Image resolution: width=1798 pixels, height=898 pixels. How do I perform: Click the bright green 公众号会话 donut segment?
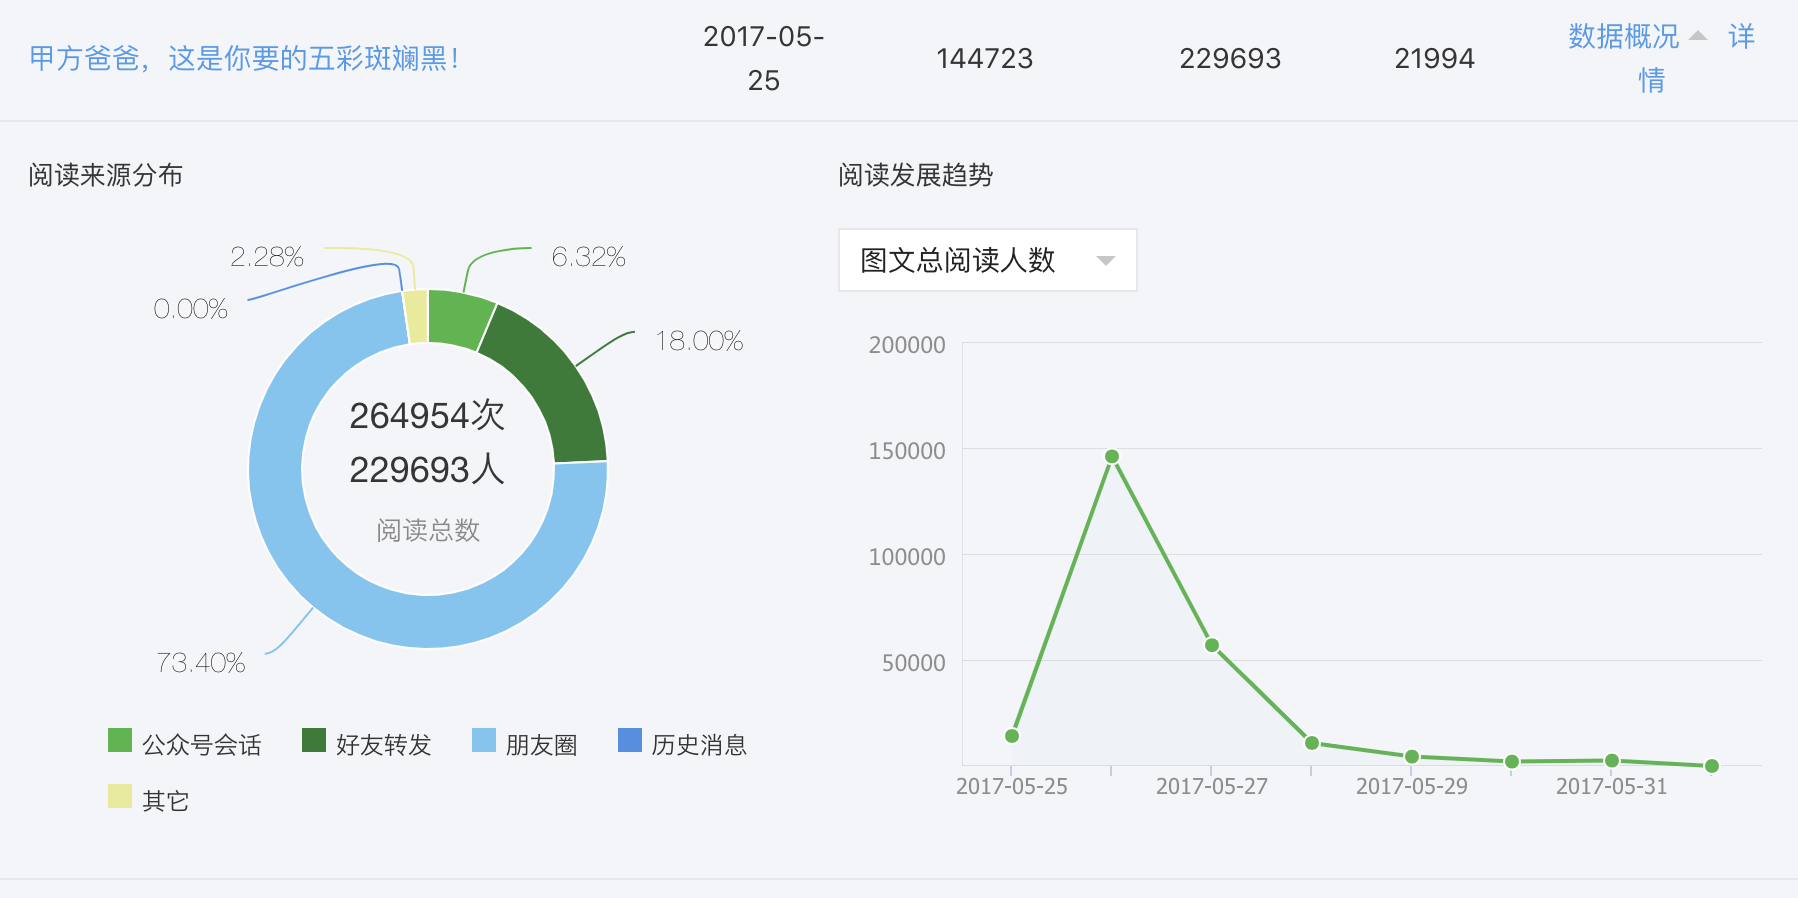[458, 319]
